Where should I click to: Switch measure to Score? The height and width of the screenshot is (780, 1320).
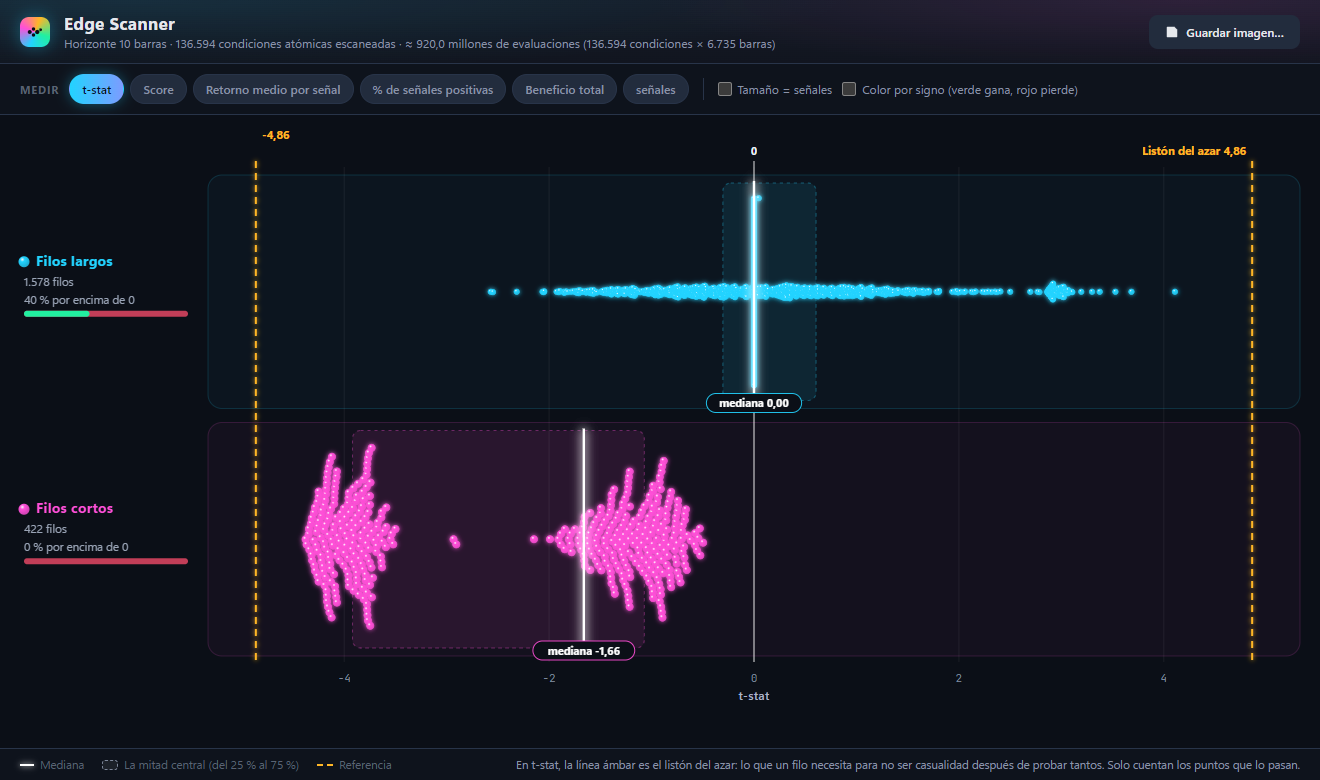158,89
